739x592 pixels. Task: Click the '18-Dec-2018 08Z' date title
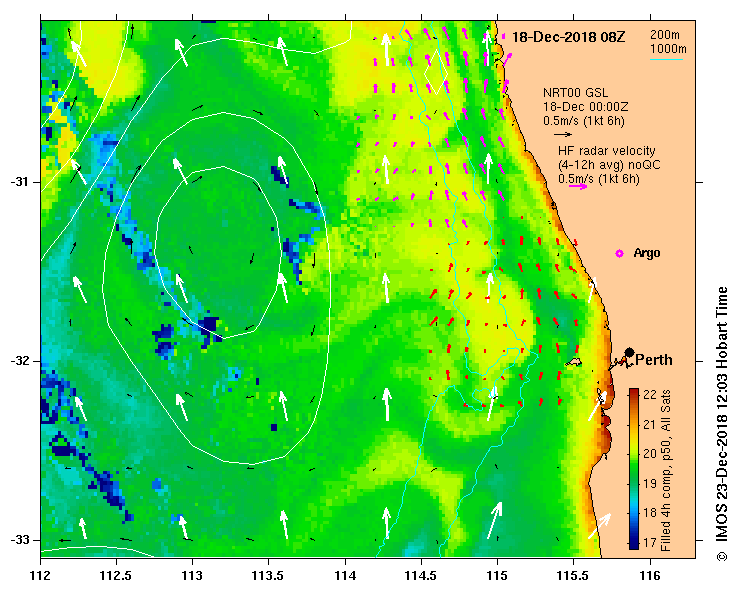coord(568,37)
